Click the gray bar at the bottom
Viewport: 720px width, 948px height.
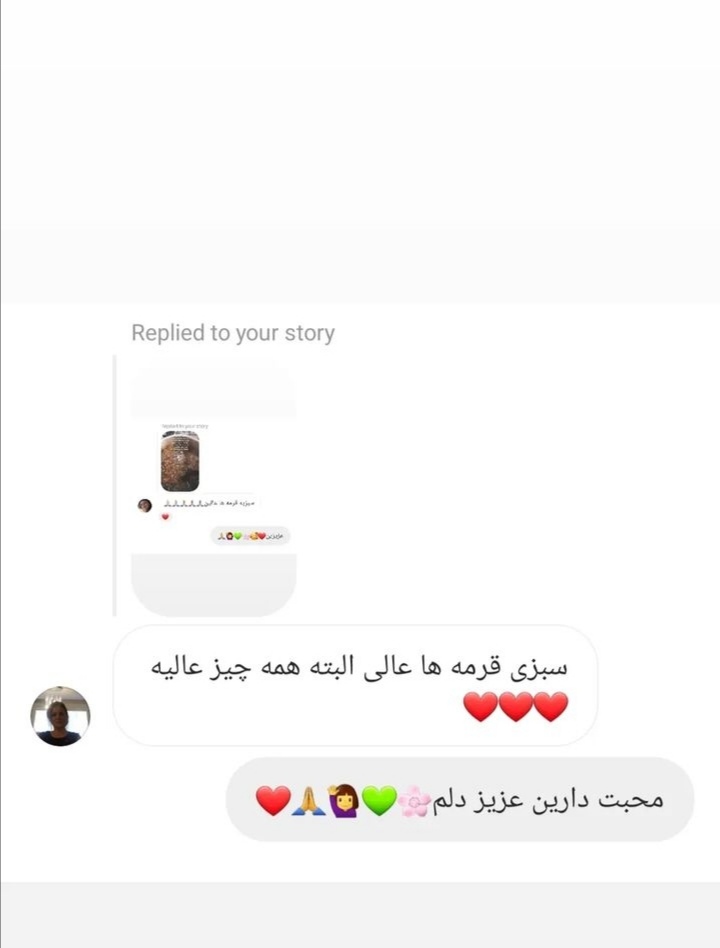[360, 915]
